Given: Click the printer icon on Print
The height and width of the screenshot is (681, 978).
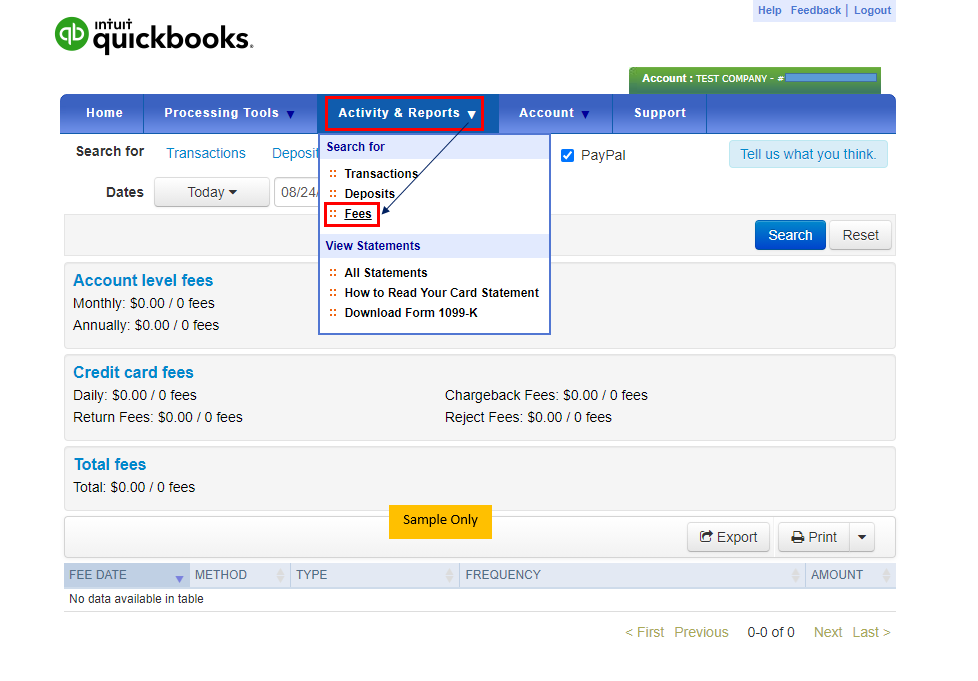Looking at the screenshot, I should [x=797, y=537].
